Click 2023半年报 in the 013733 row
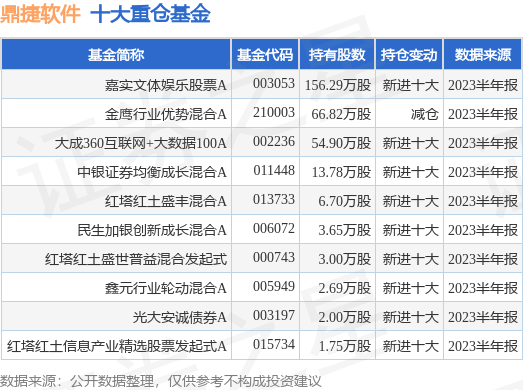Screen dimensions: 523x390 483,201
